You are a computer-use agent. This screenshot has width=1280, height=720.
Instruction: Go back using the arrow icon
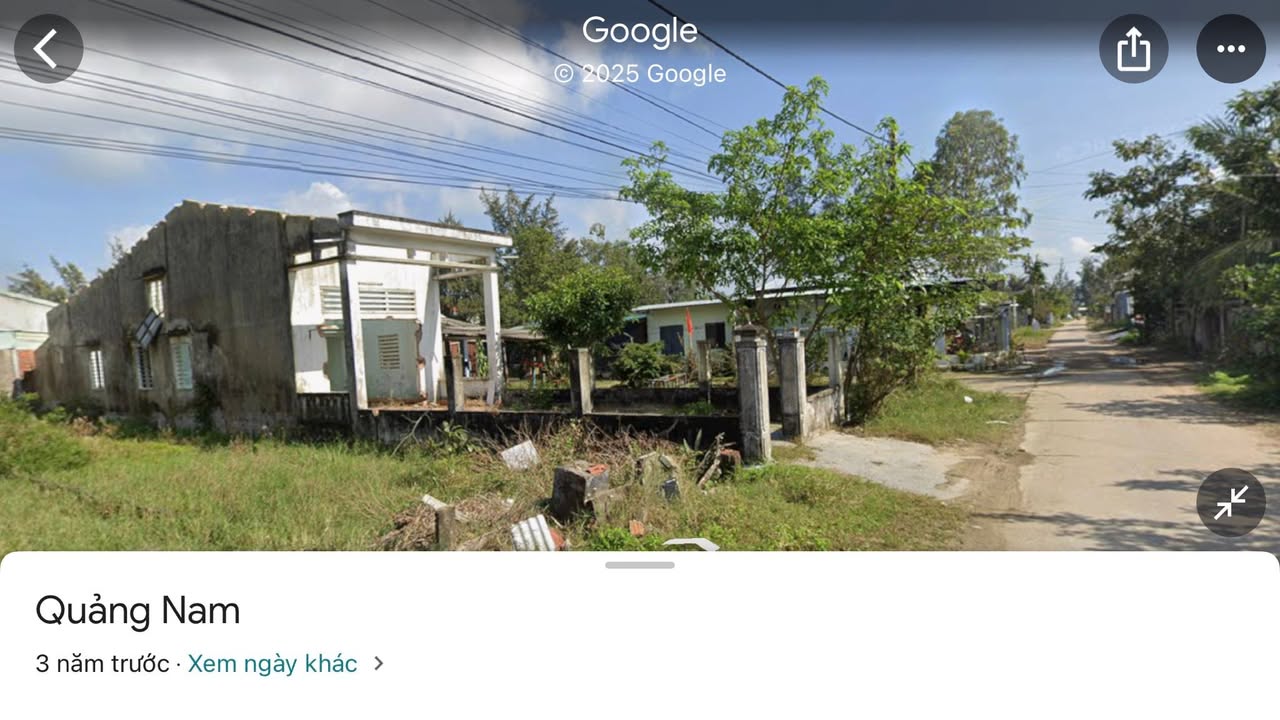[x=48, y=48]
